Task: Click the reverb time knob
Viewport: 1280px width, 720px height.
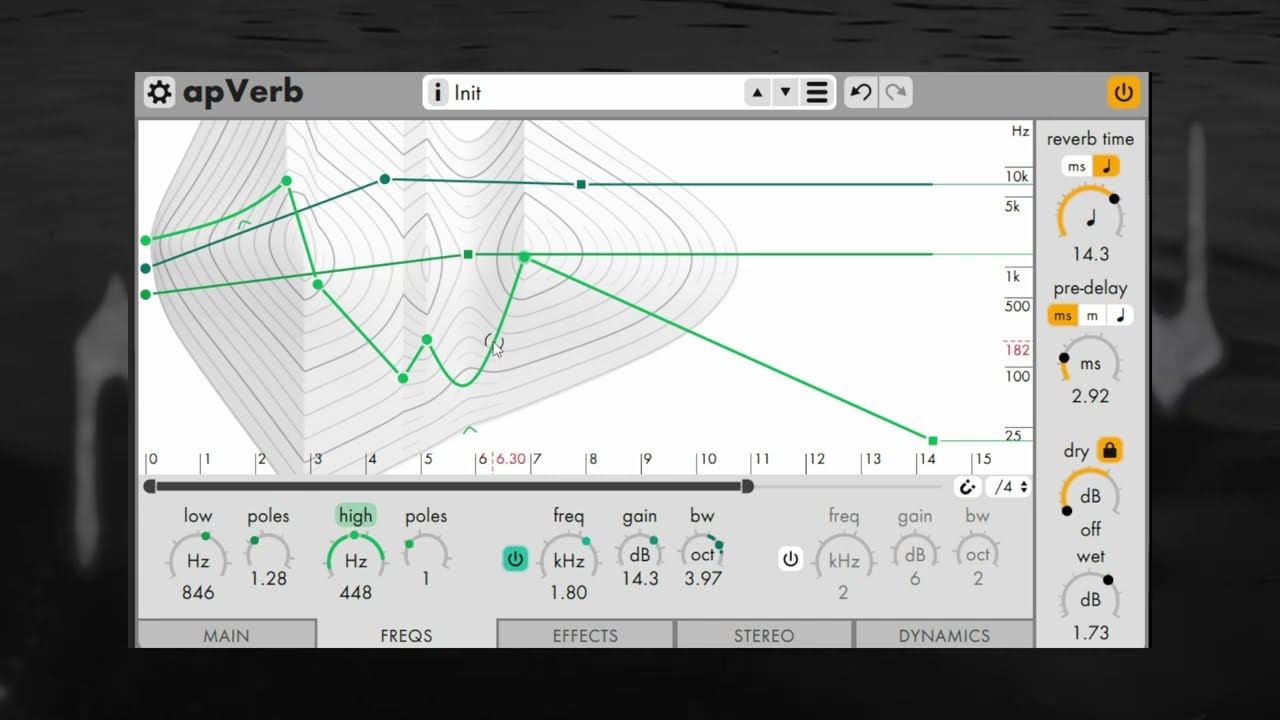Action: pyautogui.click(x=1090, y=215)
